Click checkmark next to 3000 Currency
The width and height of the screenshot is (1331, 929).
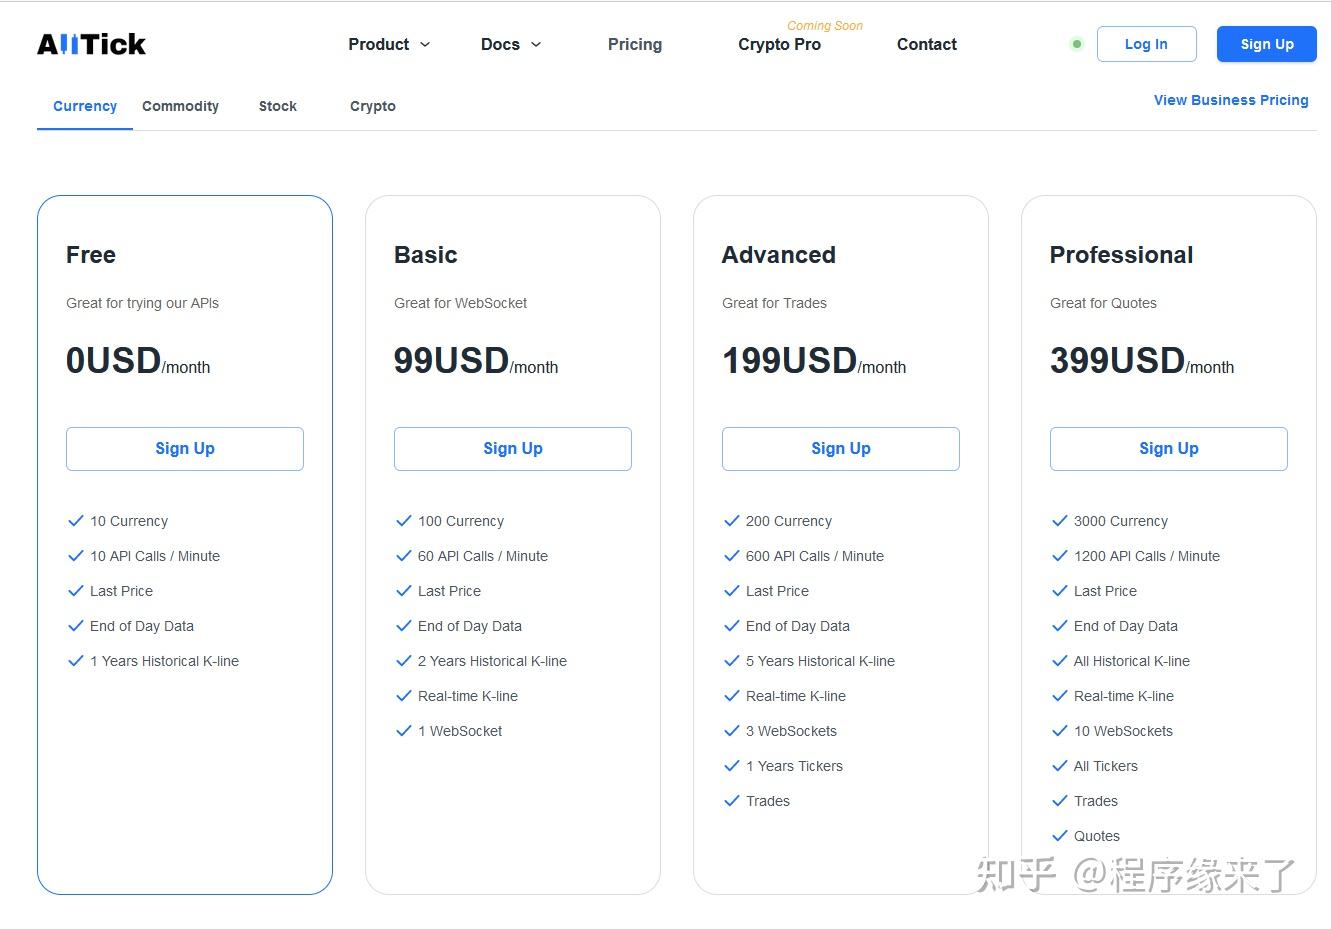(1059, 521)
